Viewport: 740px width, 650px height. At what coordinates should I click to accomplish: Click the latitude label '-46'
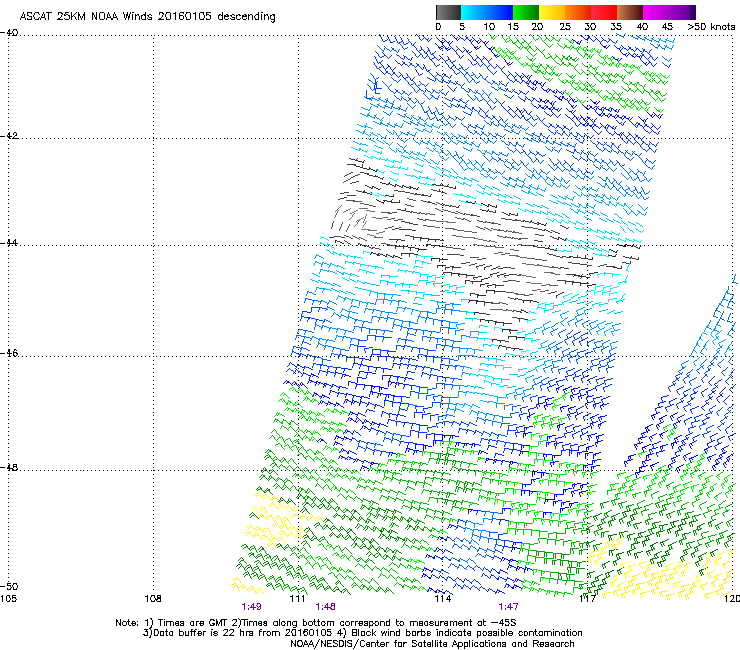9,353
